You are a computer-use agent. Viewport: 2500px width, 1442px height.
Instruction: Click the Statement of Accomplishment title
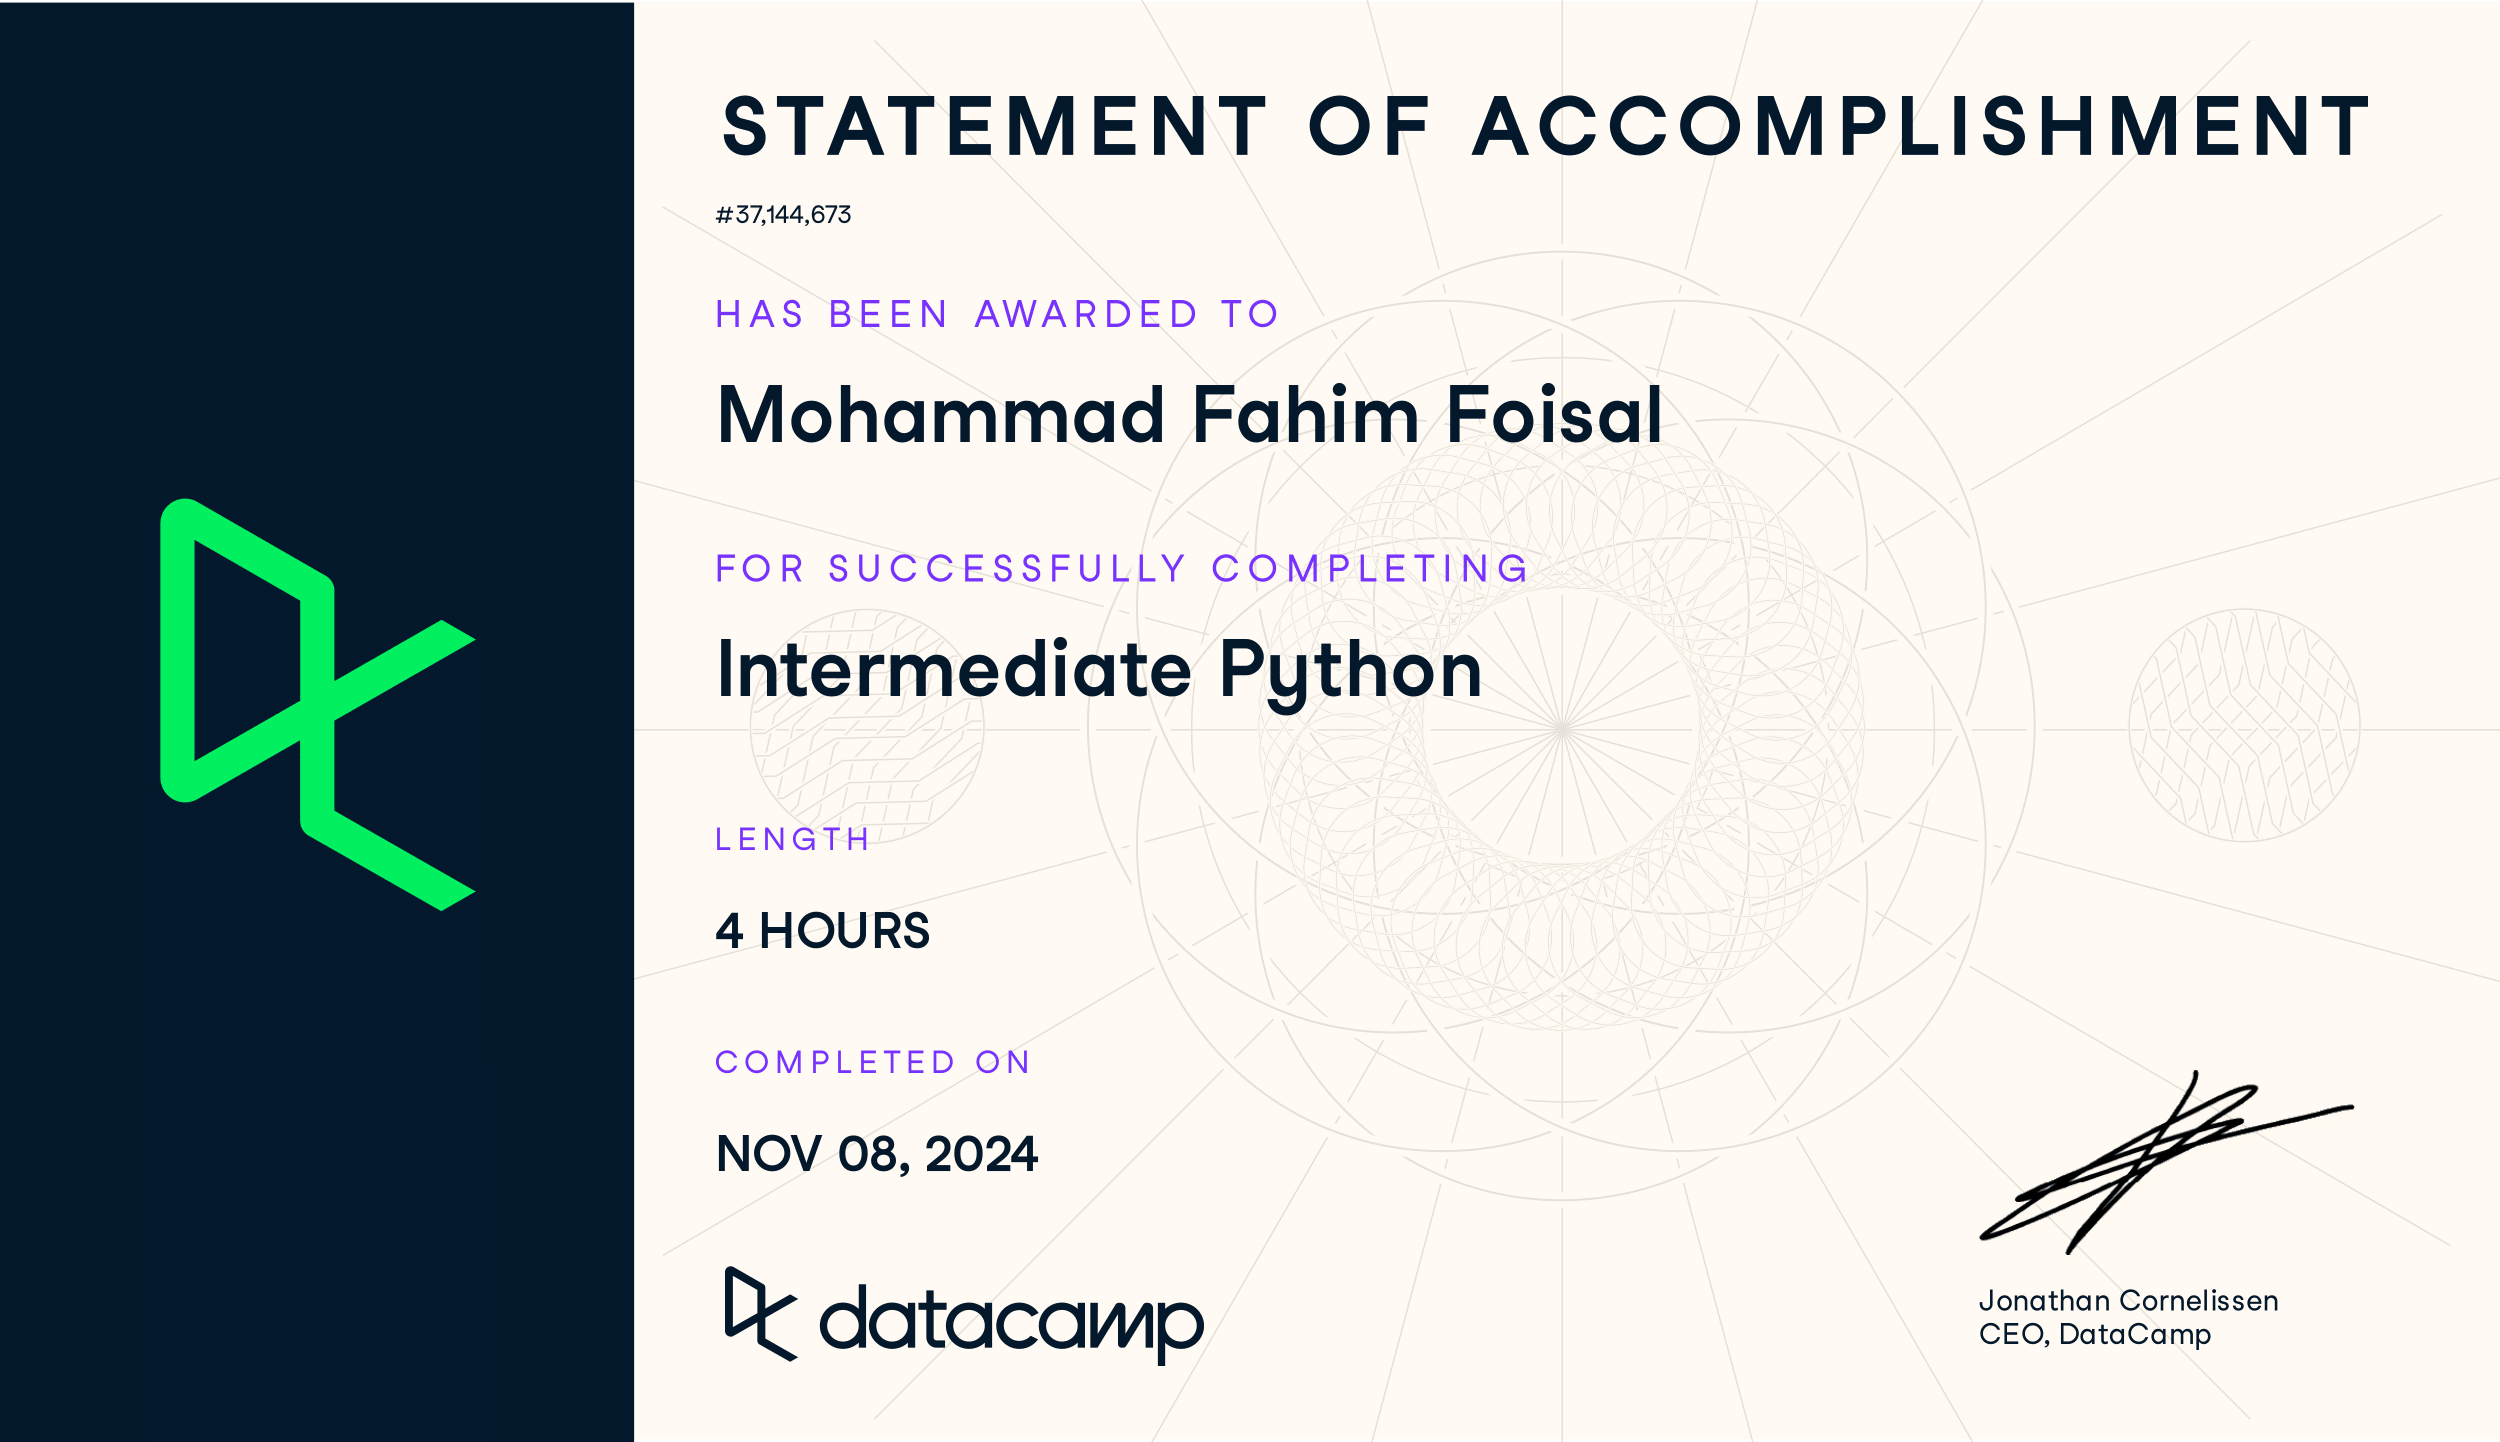click(x=1546, y=127)
